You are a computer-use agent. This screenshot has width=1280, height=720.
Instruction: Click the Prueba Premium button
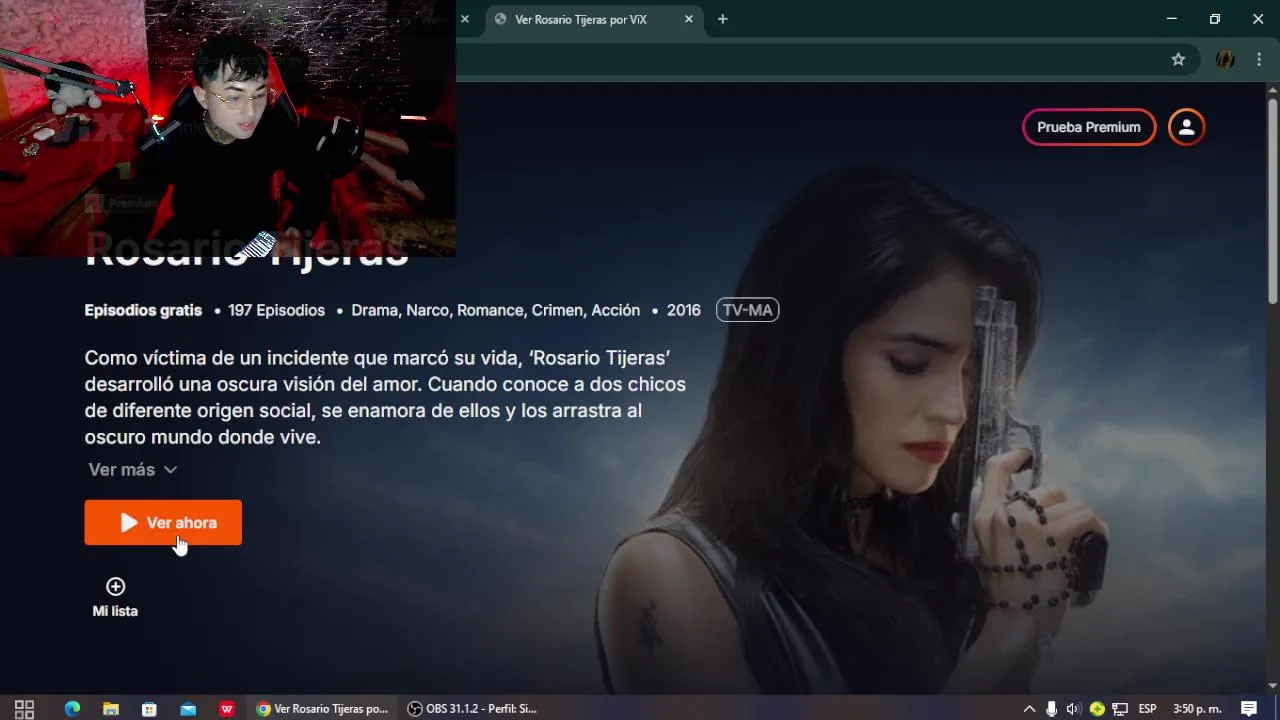tap(1089, 127)
